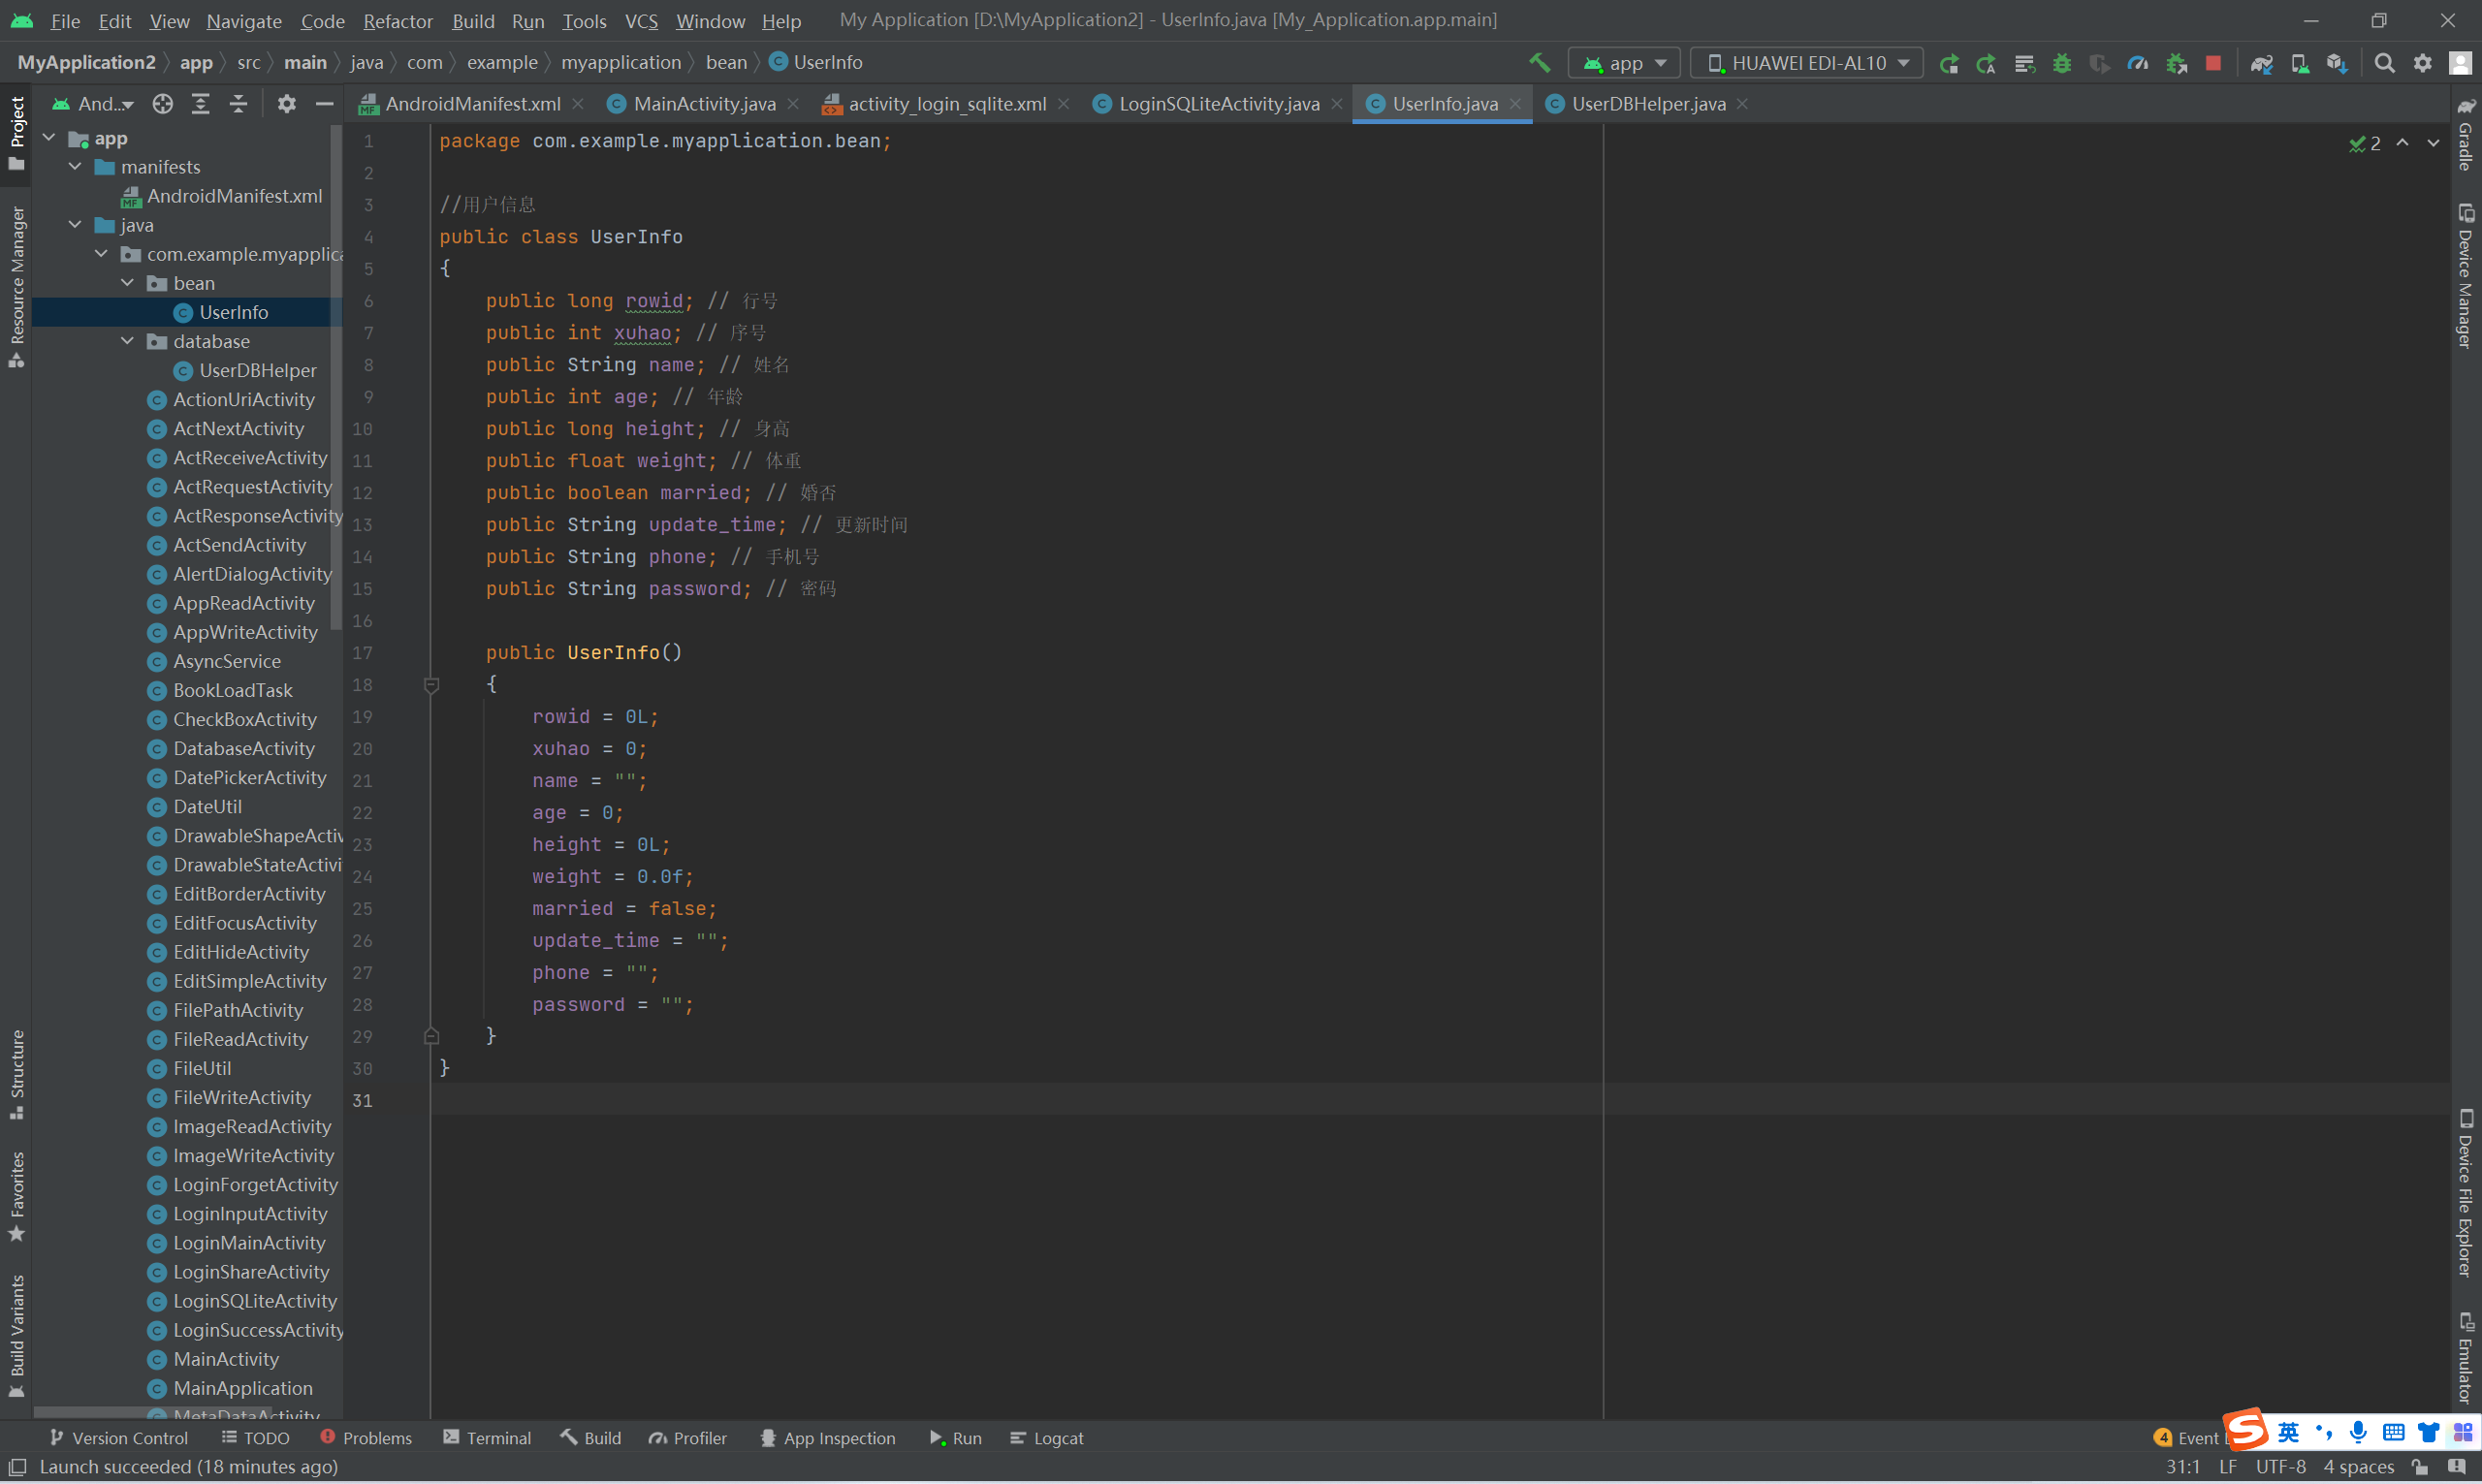Click Select Opened File target icon

pyautogui.click(x=163, y=104)
